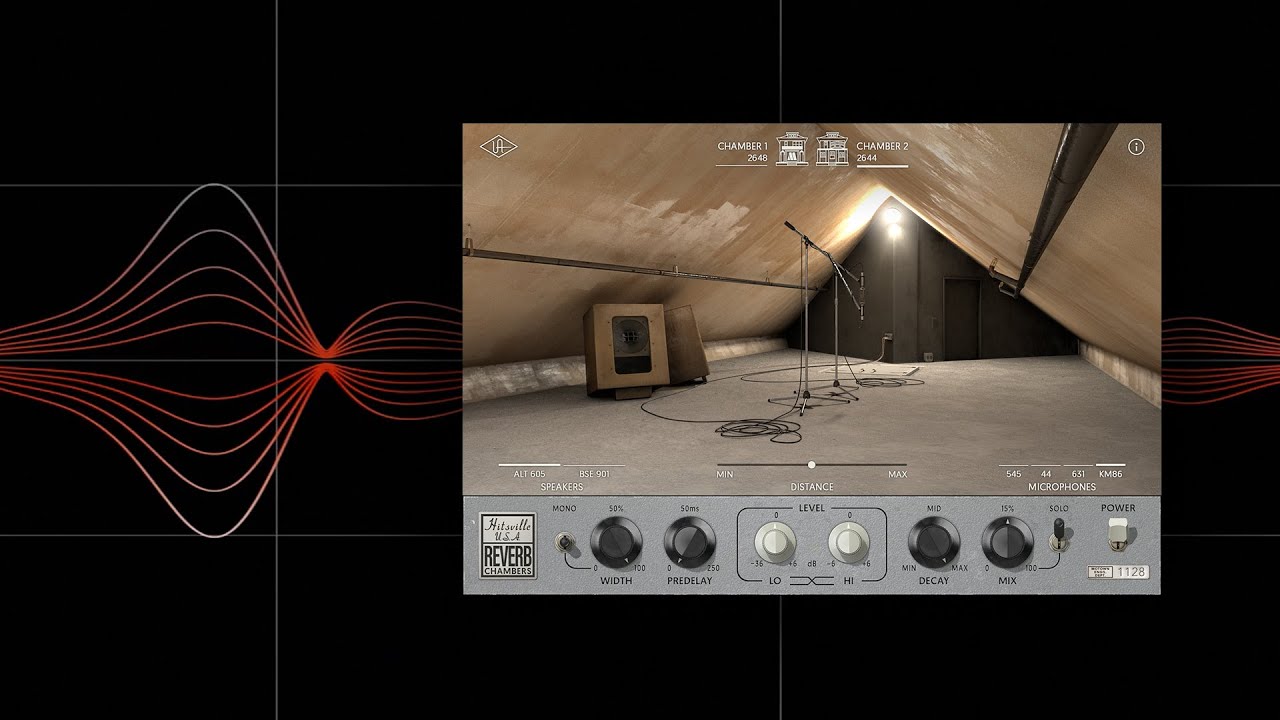Viewport: 1280px width, 720px height.
Task: Click the Mix knob
Action: pos(1007,543)
